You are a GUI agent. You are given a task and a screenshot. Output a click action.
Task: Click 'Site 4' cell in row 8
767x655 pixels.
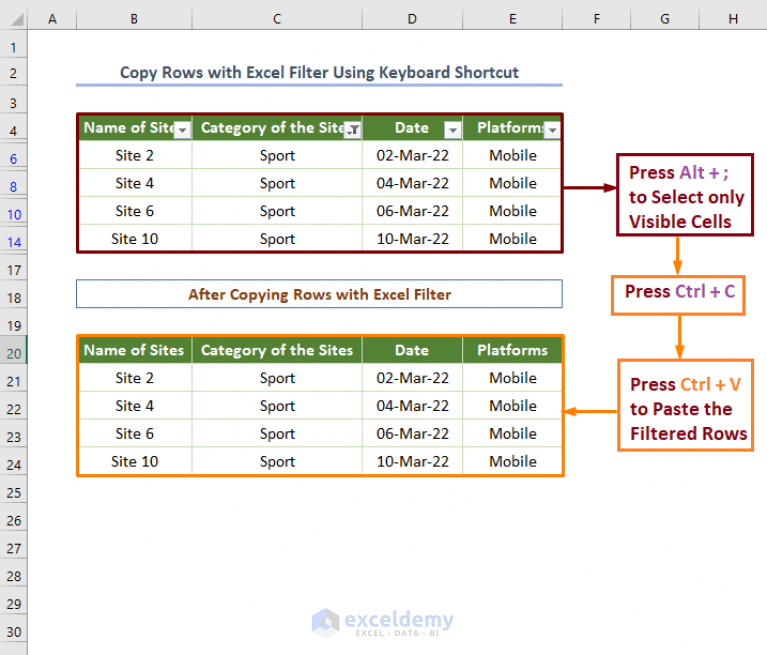tap(135, 183)
